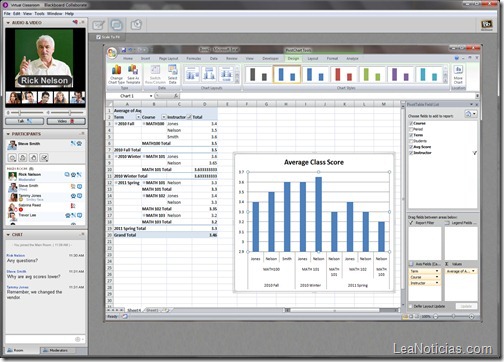Select the green chart style swatch
Screen dimensions: 504x362
point(372,74)
